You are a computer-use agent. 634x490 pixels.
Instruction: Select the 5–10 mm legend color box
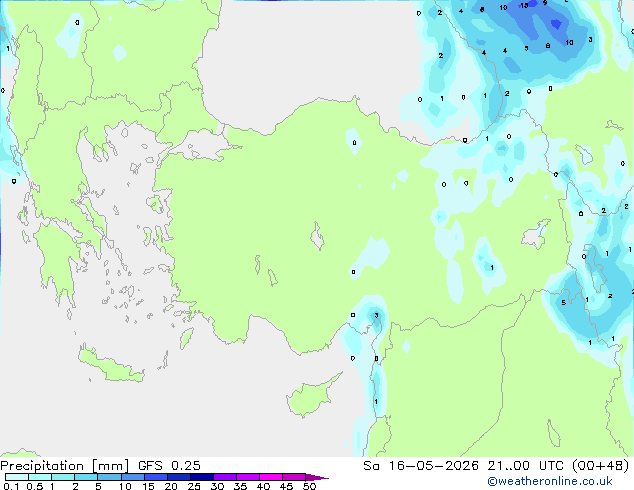tap(109, 477)
